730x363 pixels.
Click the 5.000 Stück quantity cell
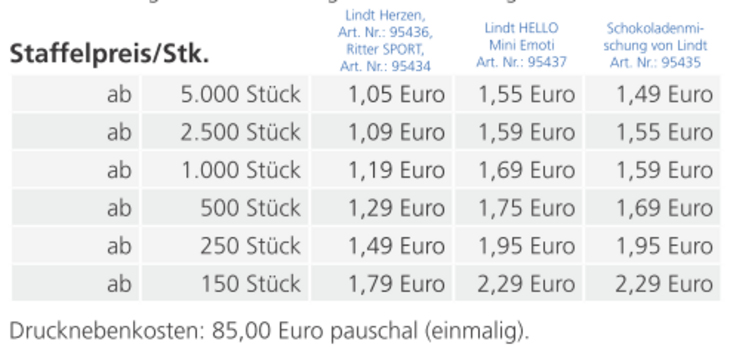(225, 94)
